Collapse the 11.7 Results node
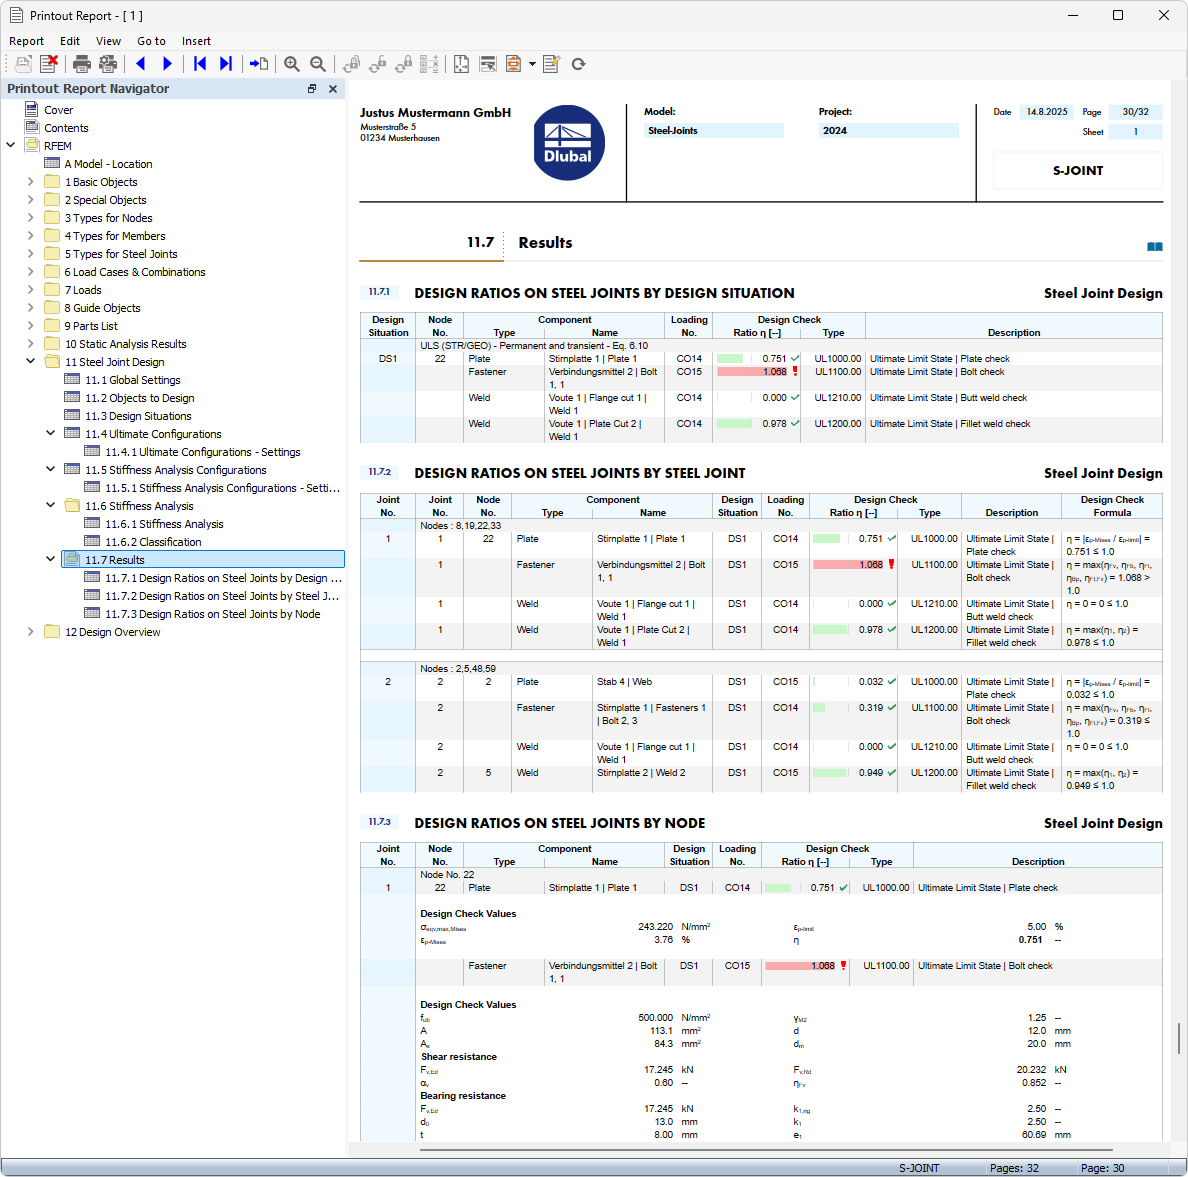Screen dimensions: 1188x1177 click(51, 559)
